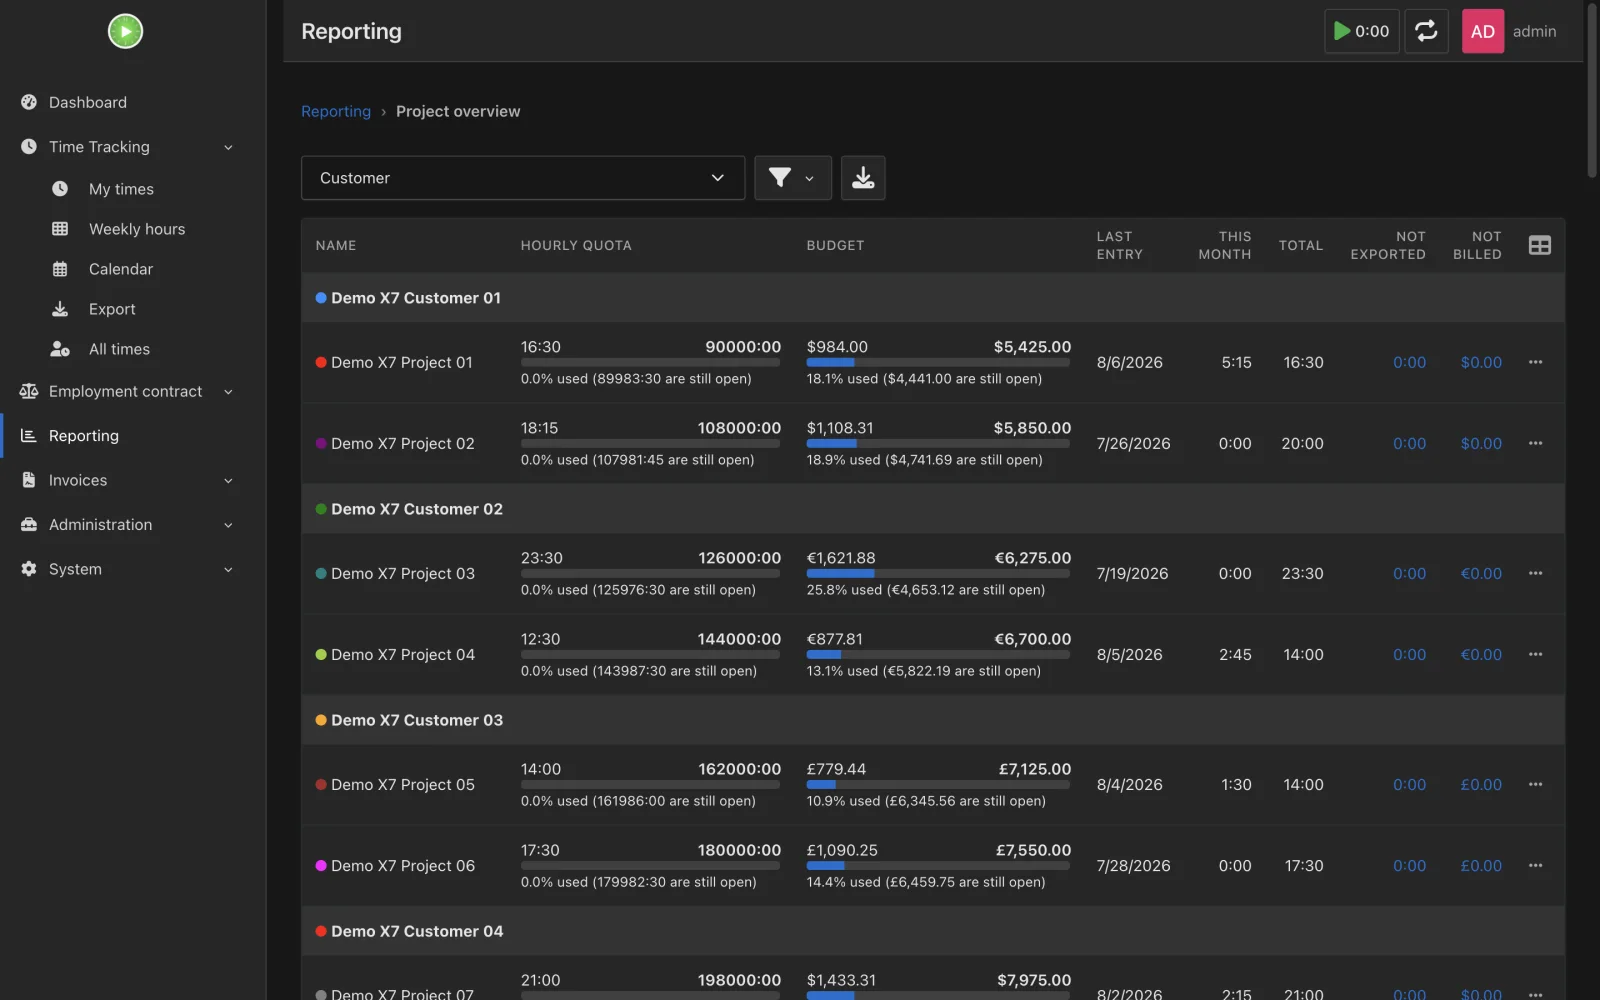This screenshot has width=1600, height=1000.
Task: Click the All times user icon
Action: (60, 349)
